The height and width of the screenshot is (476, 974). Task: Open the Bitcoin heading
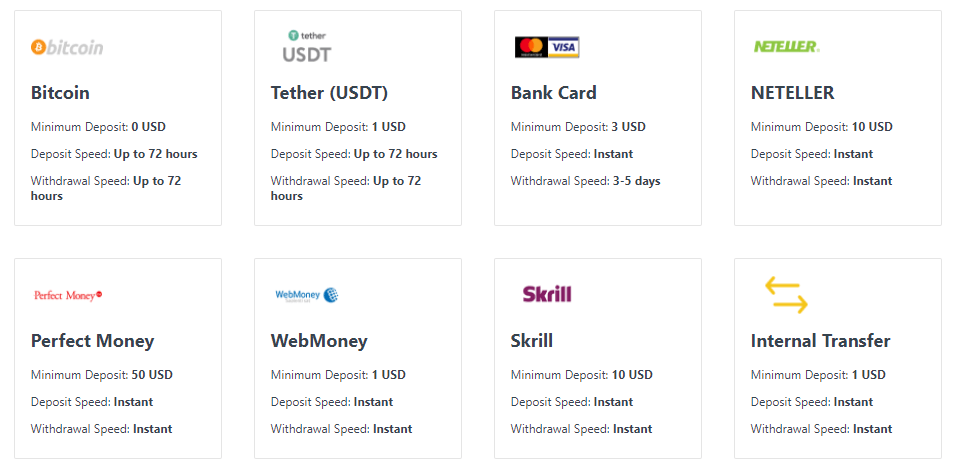coord(60,93)
